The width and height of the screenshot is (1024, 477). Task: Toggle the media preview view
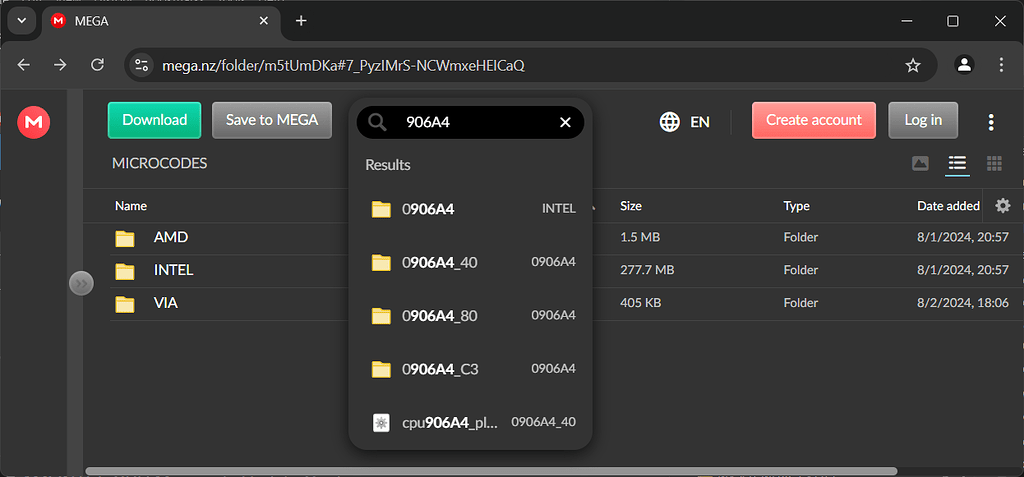920,163
